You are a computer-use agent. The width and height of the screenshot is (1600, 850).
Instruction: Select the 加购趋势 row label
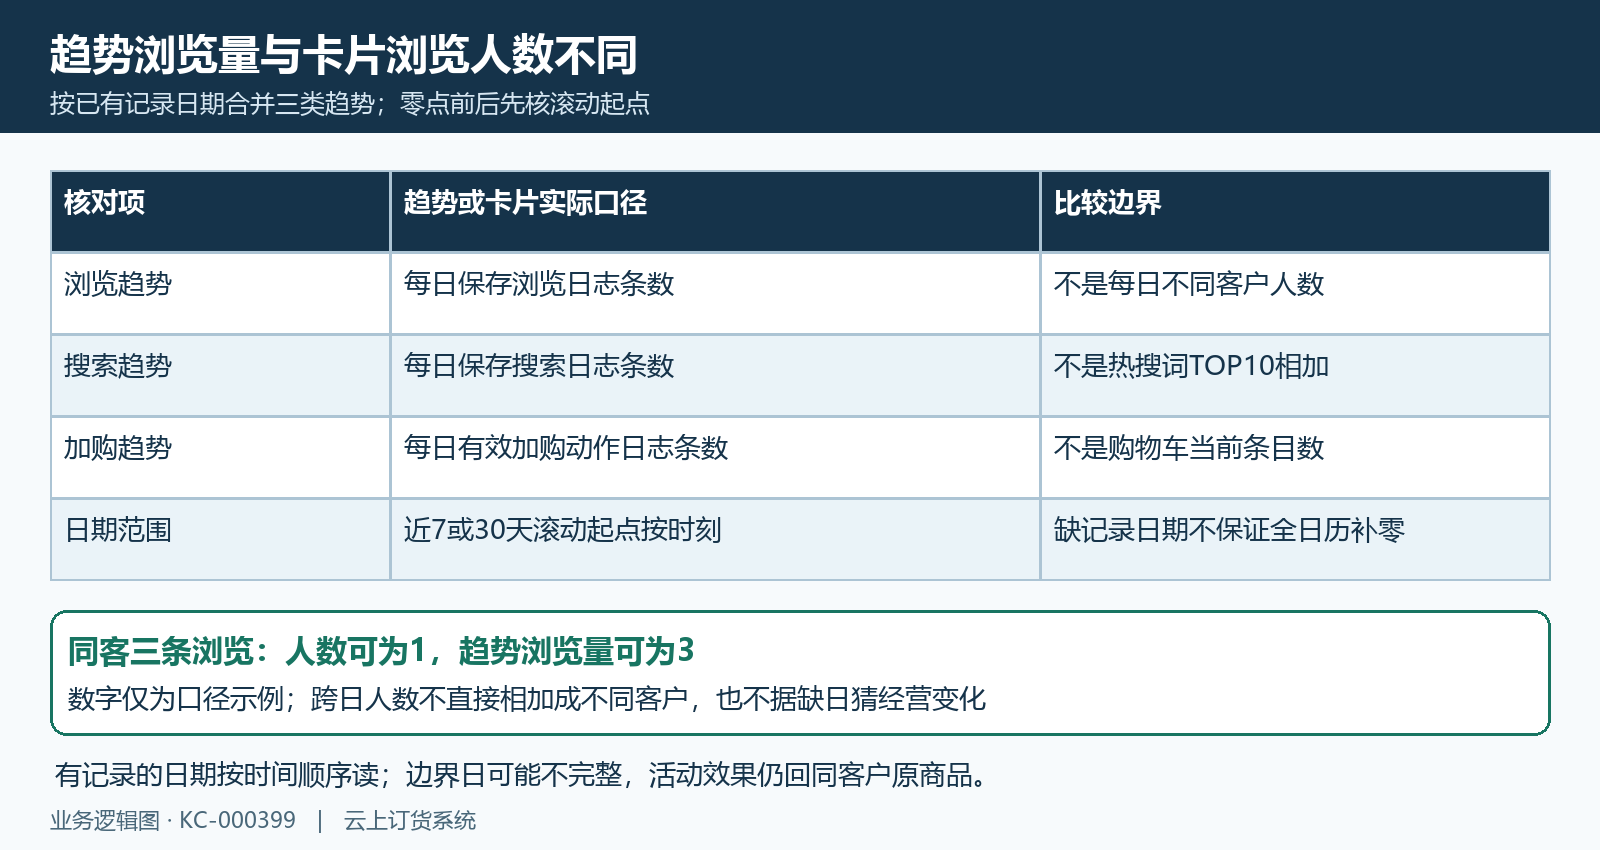point(118,448)
